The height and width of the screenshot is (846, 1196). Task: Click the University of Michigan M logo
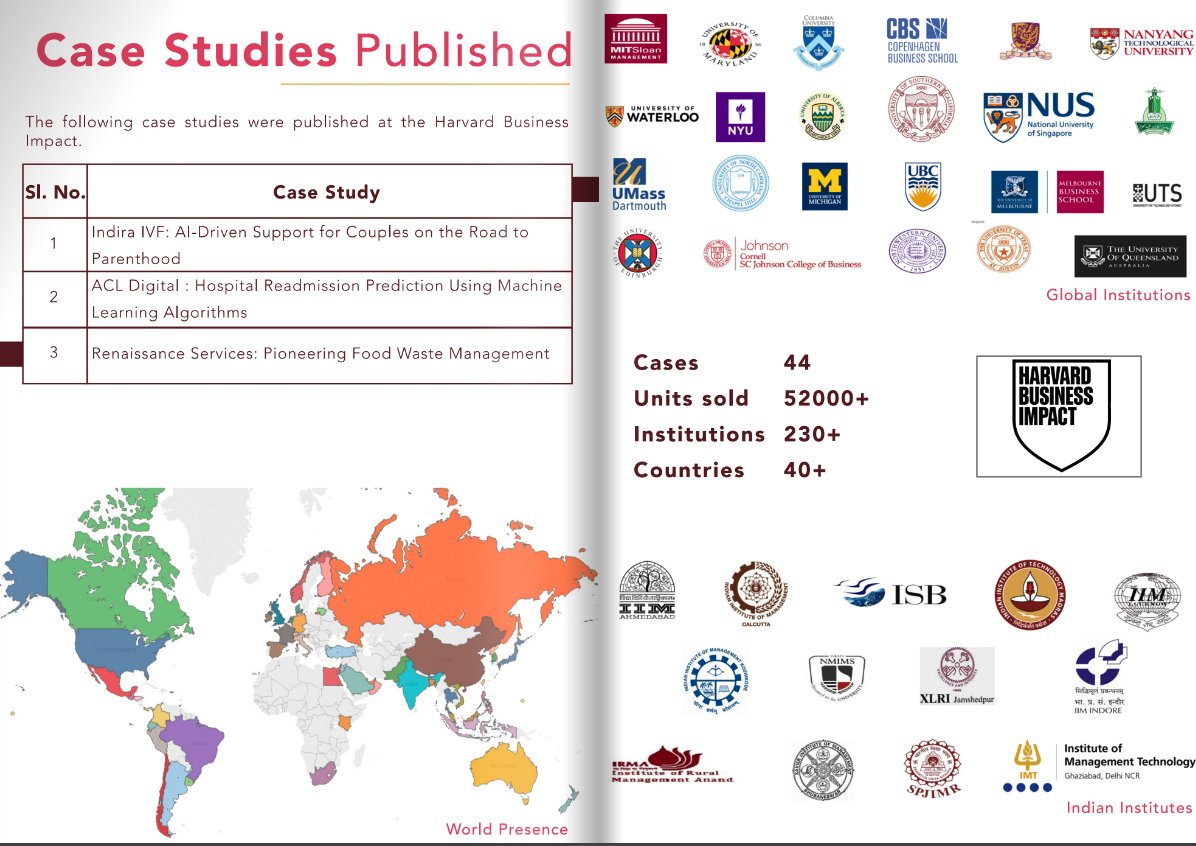click(x=825, y=186)
